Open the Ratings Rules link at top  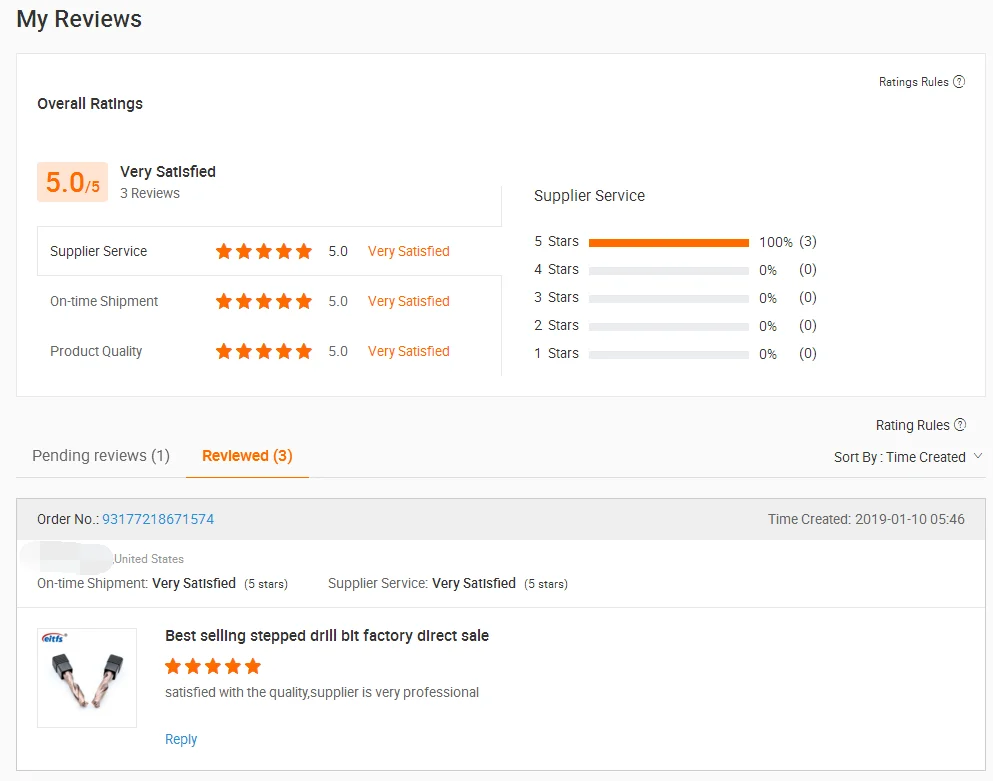(x=913, y=82)
